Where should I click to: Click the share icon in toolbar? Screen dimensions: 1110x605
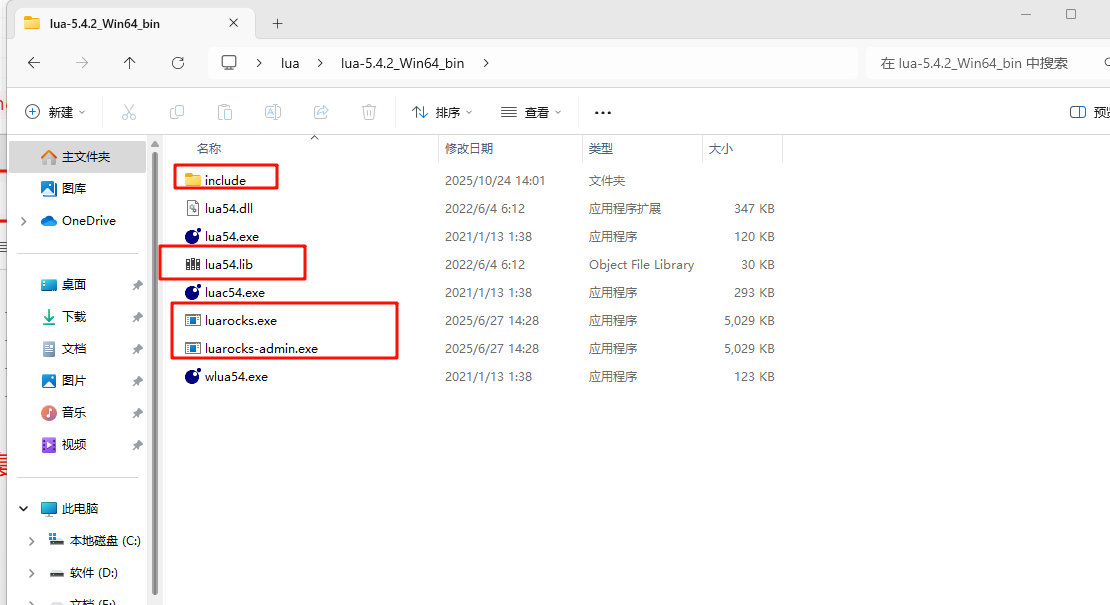click(x=321, y=112)
